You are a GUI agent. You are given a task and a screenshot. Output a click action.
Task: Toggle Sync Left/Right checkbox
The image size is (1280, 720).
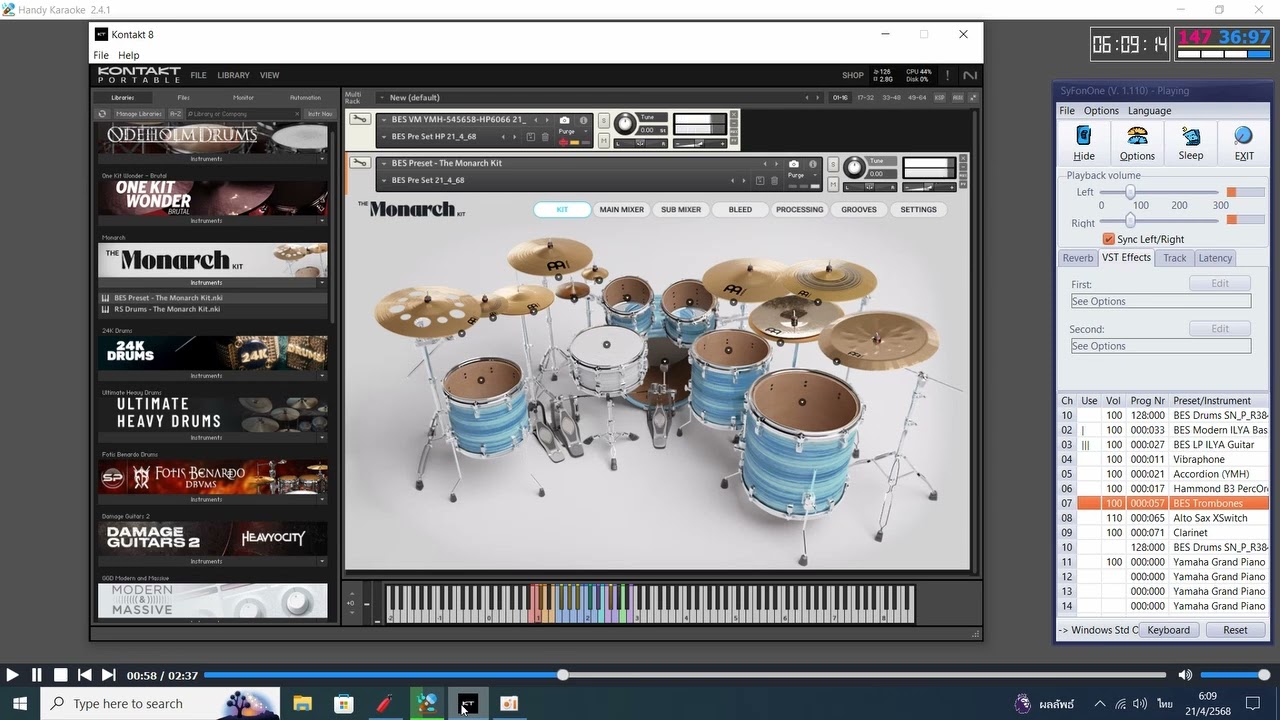(1108, 239)
